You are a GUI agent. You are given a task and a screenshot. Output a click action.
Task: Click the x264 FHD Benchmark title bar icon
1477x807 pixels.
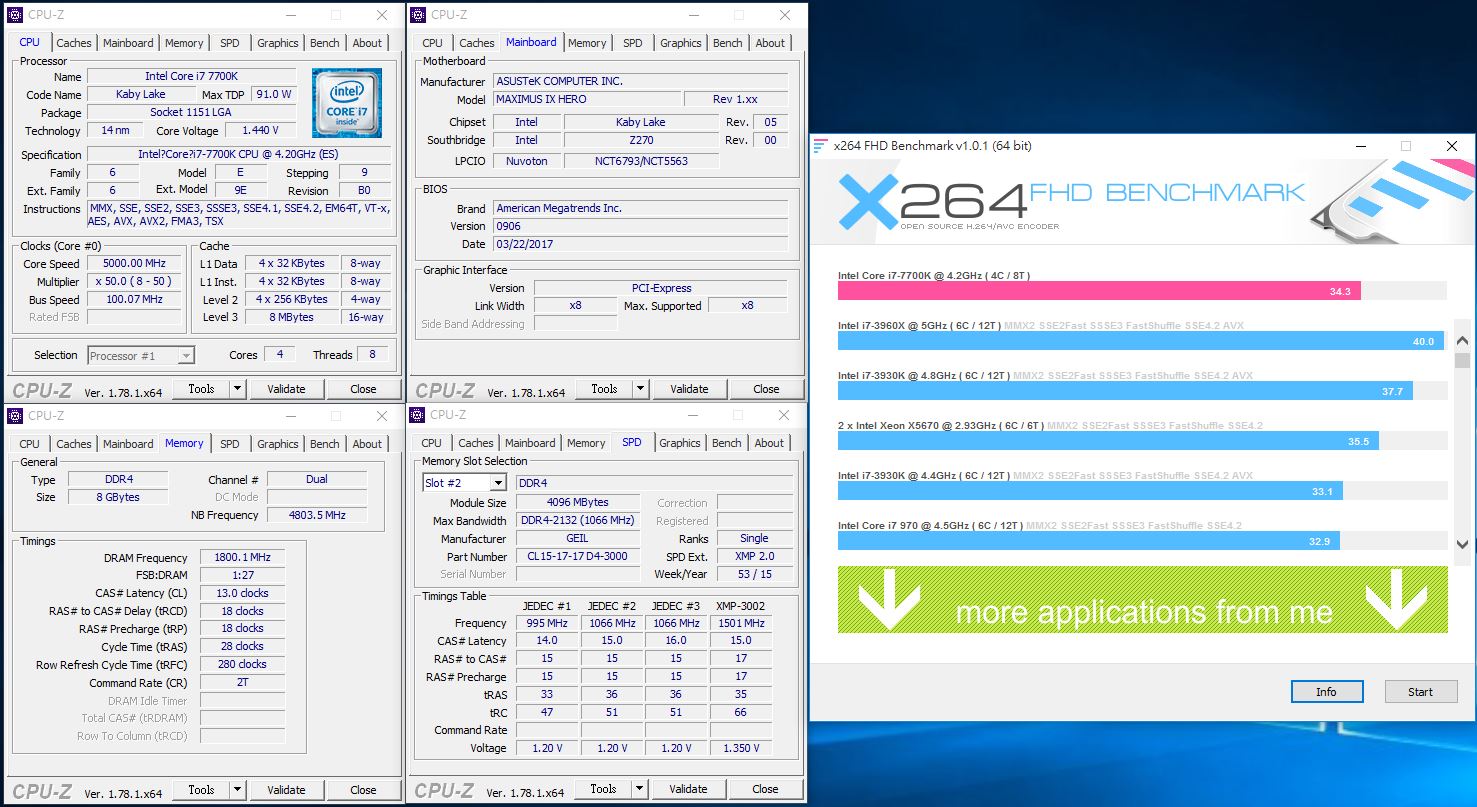pos(821,146)
